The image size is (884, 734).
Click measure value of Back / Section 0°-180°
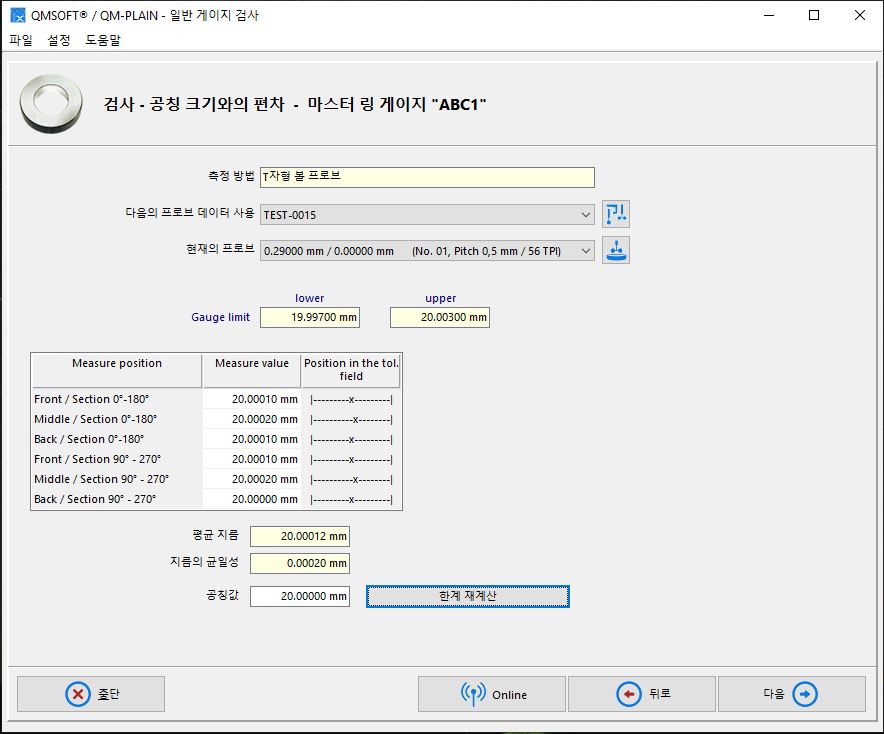tap(252, 439)
